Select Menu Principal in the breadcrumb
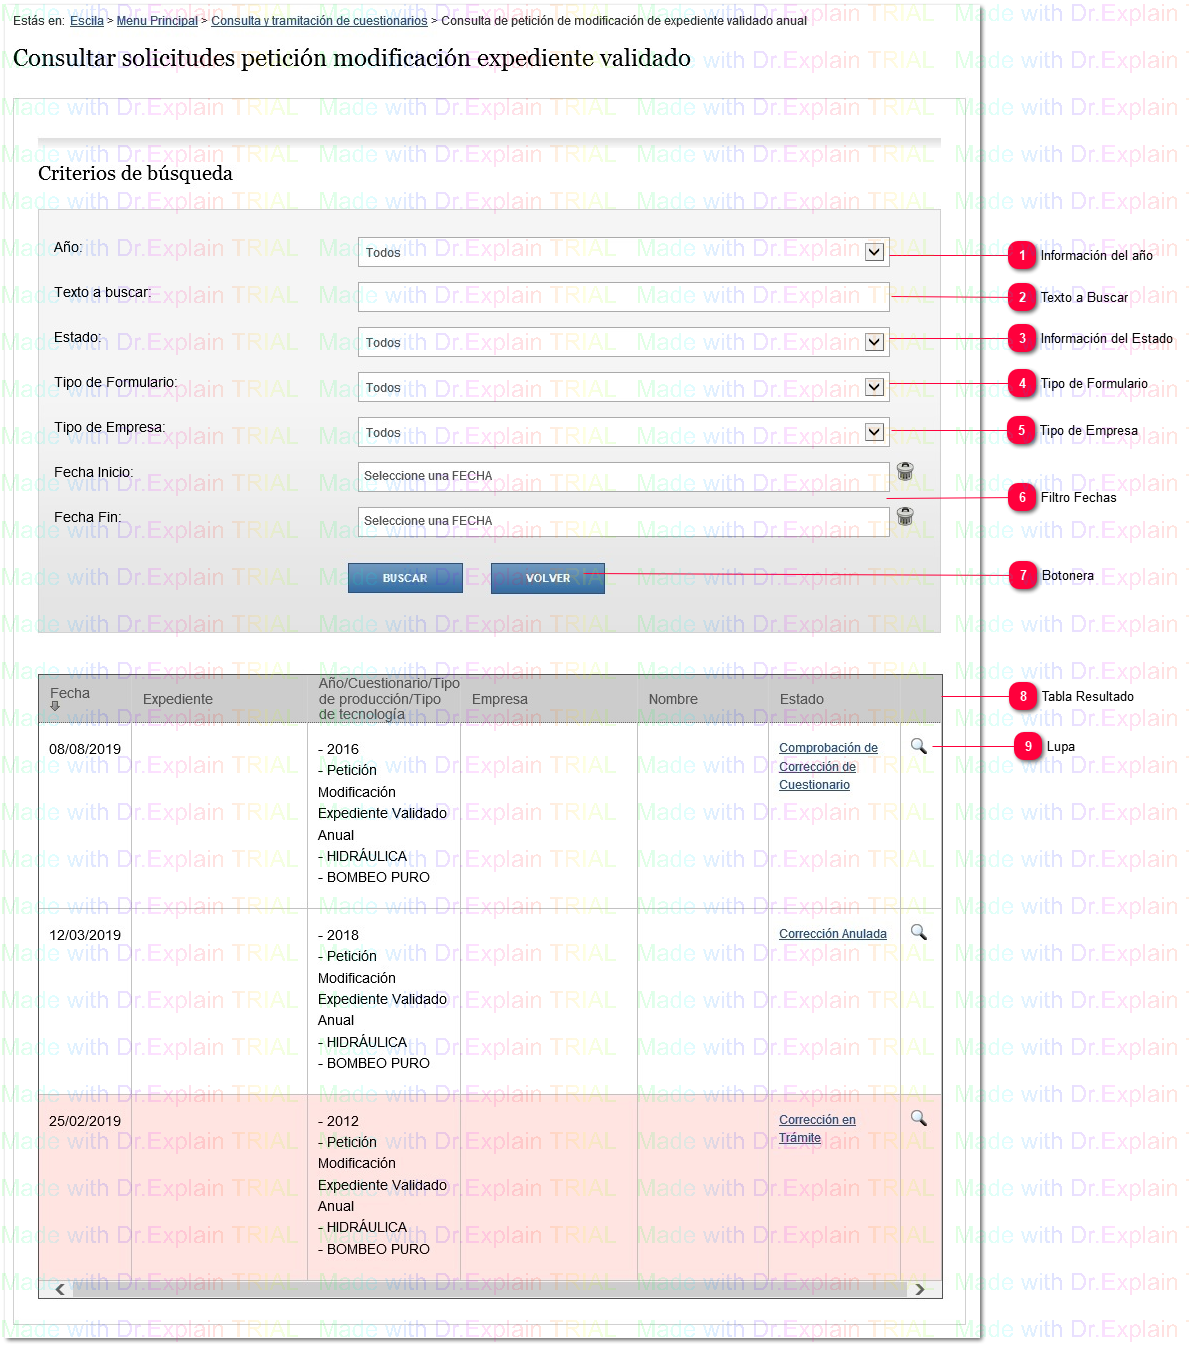1189x1347 pixels. [154, 20]
